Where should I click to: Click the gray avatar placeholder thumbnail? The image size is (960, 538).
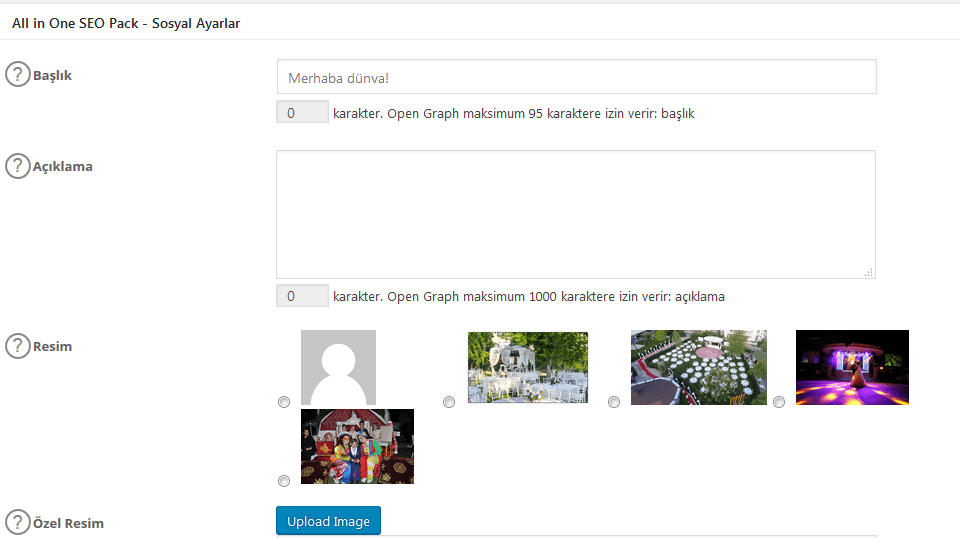pyautogui.click(x=339, y=367)
